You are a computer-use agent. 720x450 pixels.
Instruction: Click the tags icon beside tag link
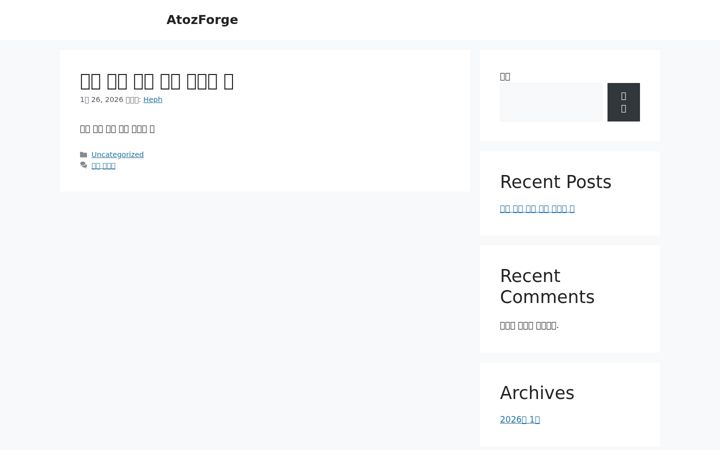(84, 165)
